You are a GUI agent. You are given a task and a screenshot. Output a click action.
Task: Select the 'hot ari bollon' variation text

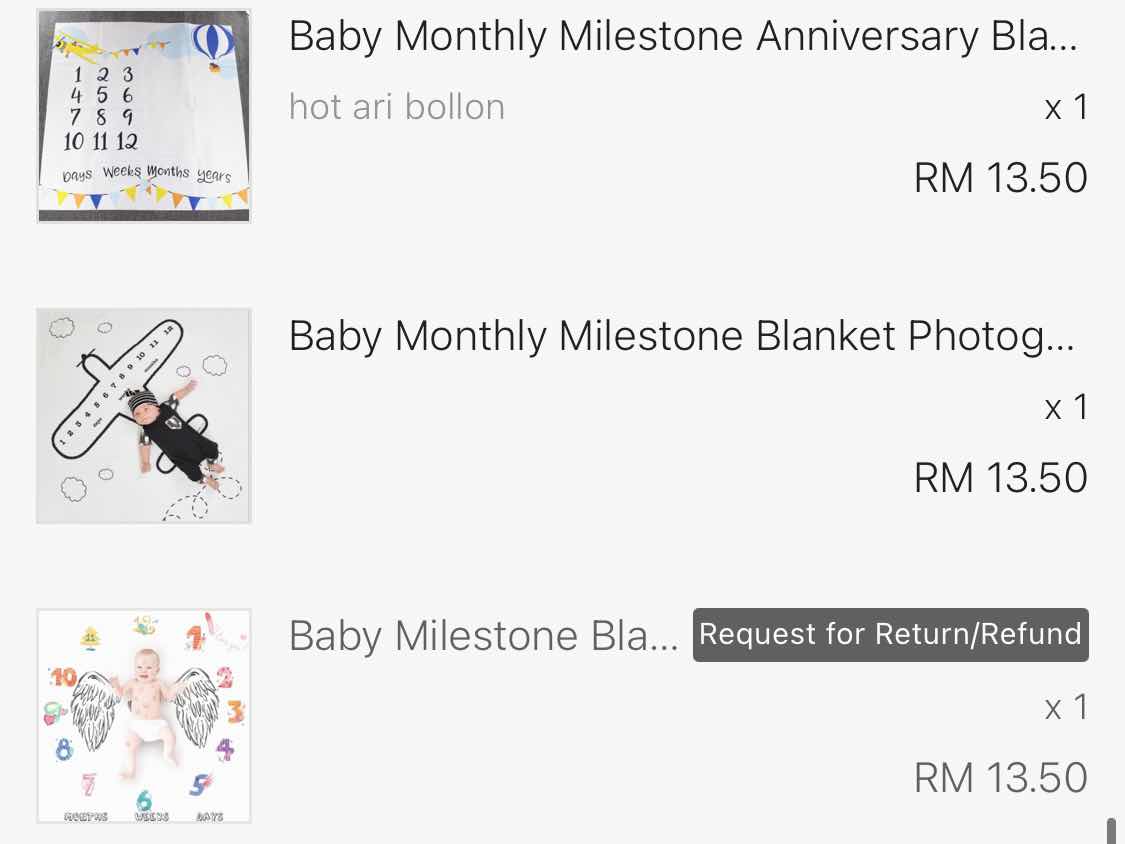point(397,107)
